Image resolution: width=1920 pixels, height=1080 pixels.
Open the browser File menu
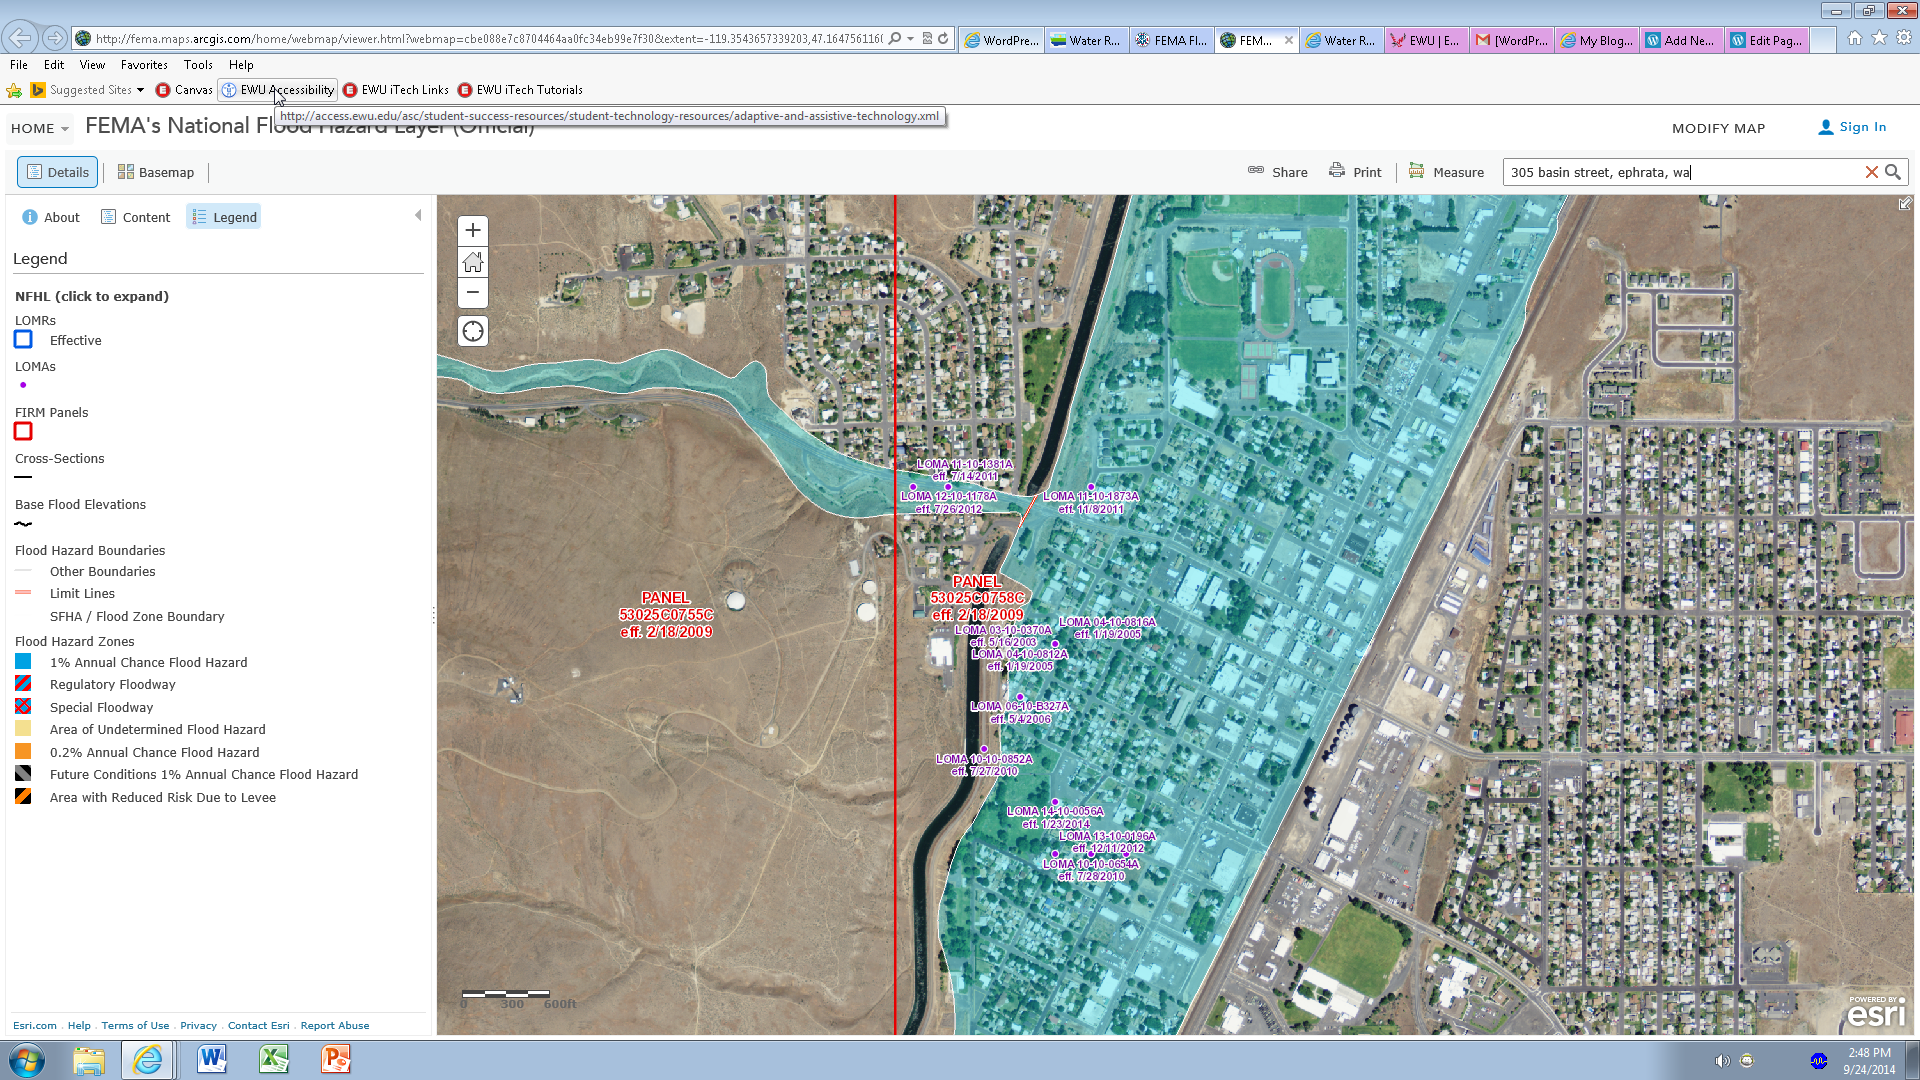(19, 65)
